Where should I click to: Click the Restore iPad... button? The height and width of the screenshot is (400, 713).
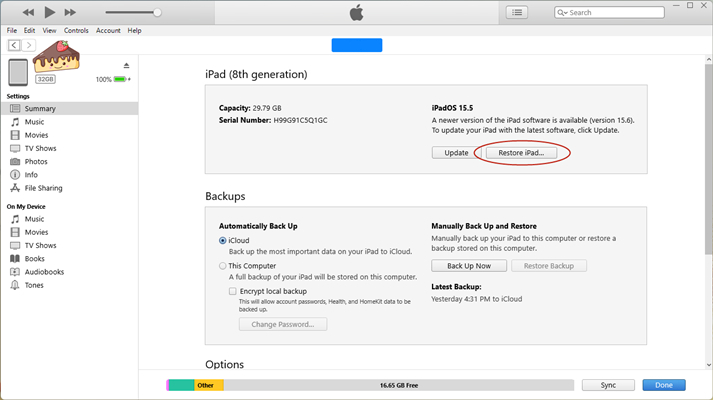pos(521,153)
